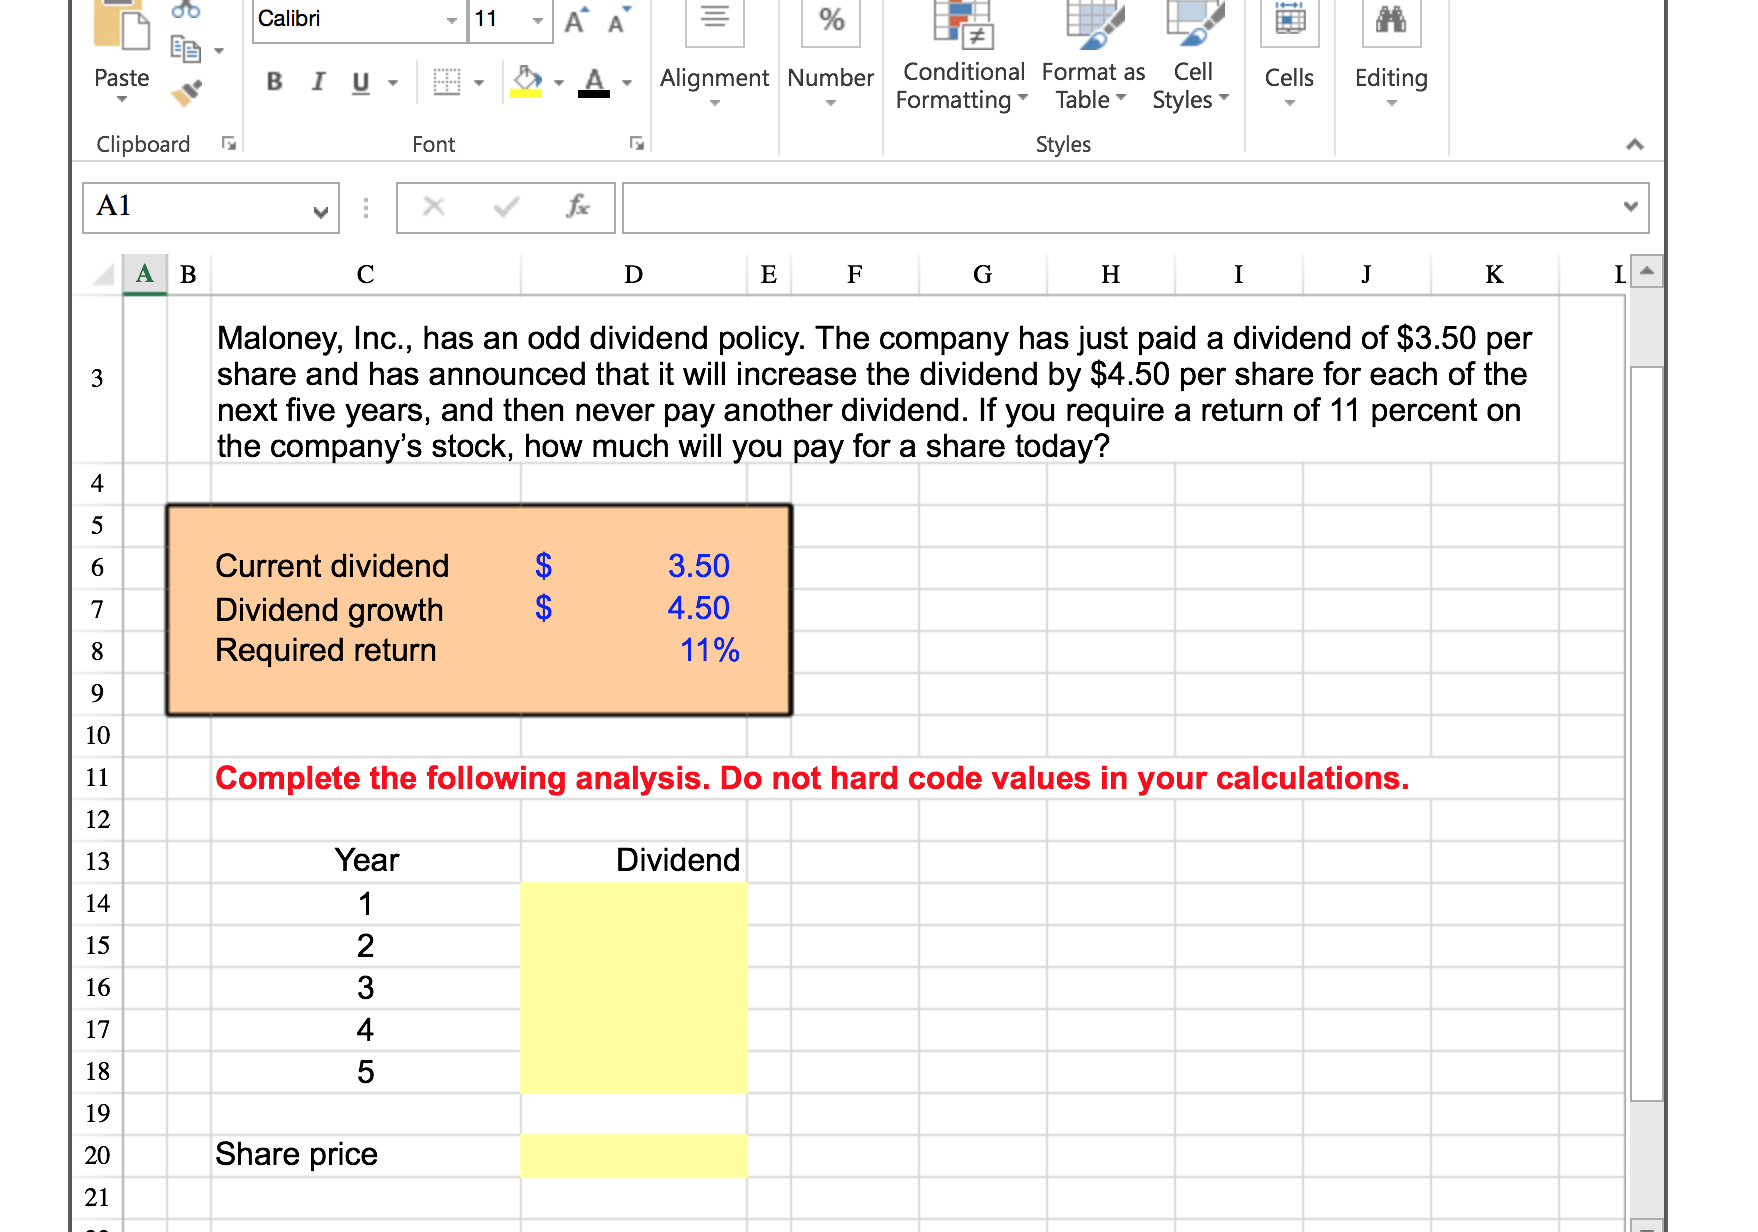Click the Enter checkmark in formula bar
Viewport: 1758px width, 1232px height.
tap(506, 207)
